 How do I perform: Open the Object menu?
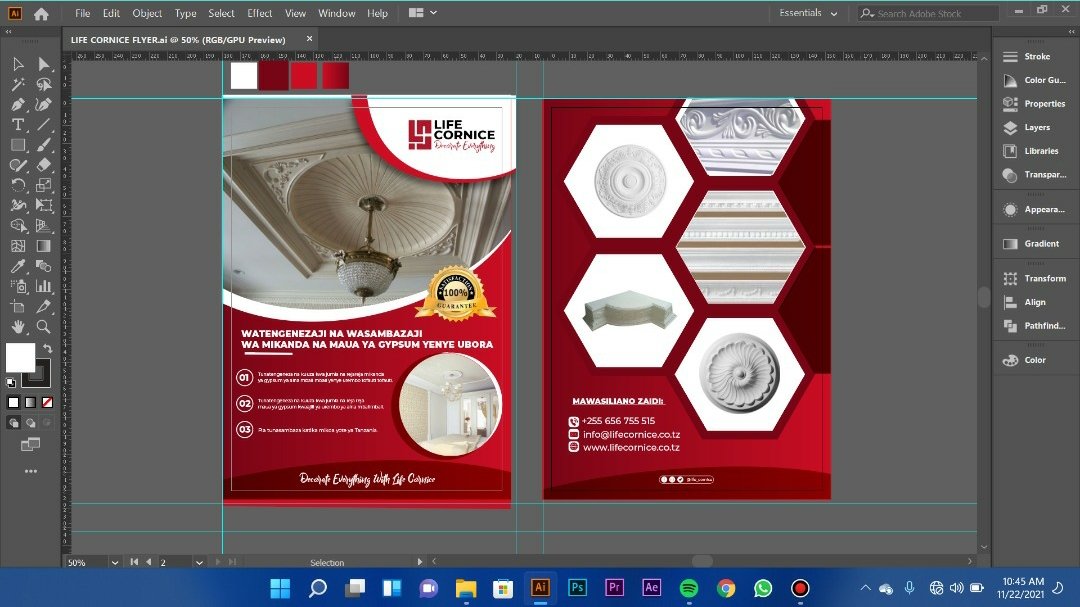[x=147, y=13]
